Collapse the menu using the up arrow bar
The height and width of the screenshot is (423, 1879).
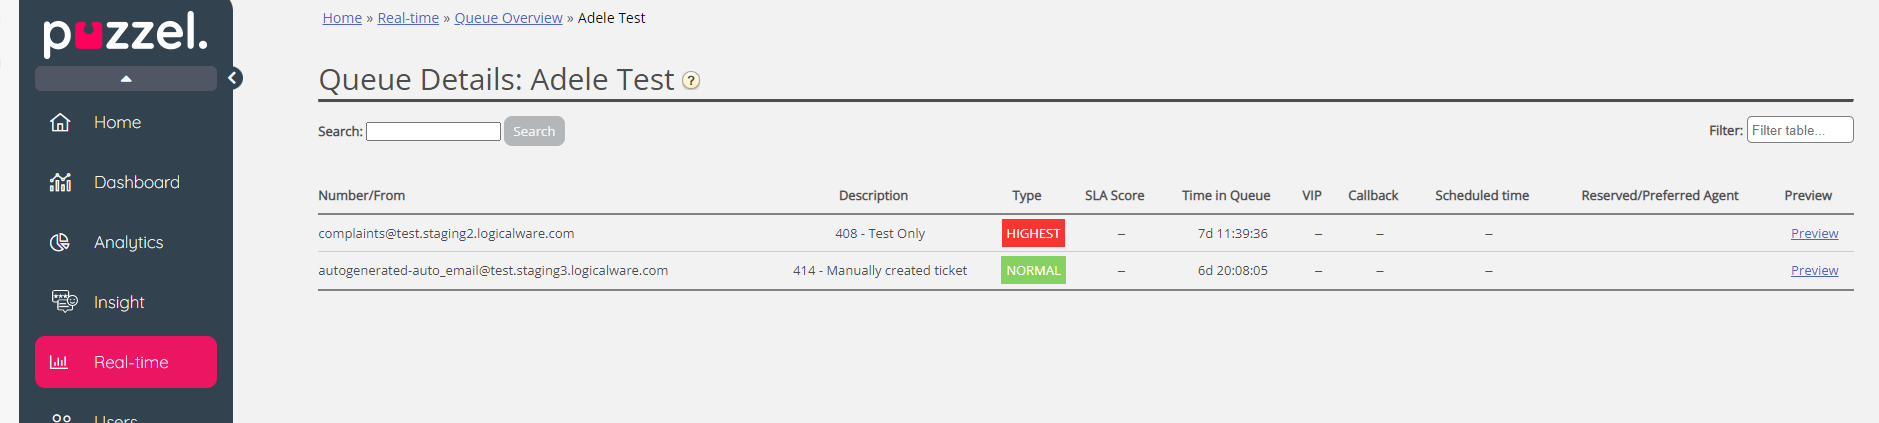point(126,78)
